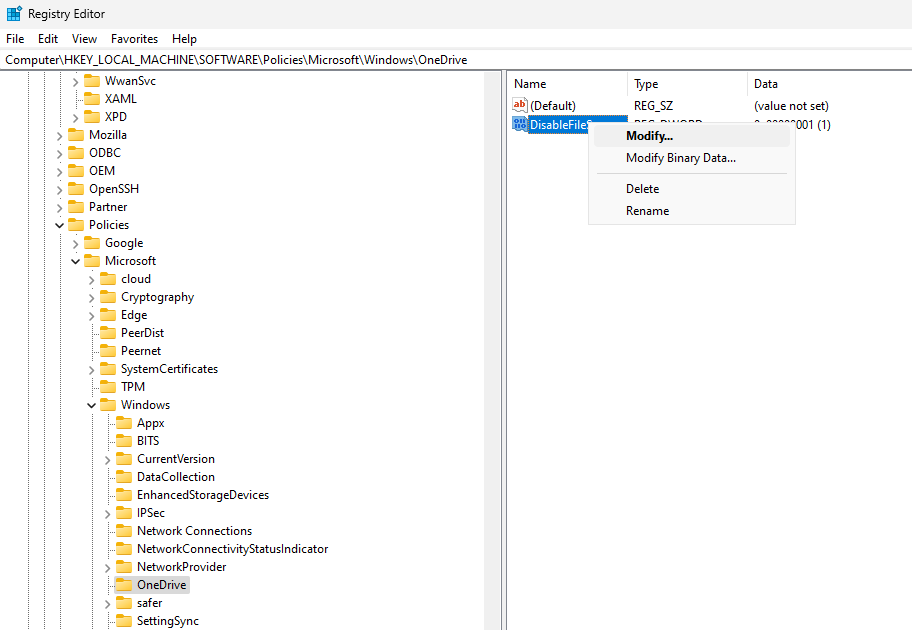
Task: Expand the NetworkProvider key
Action: point(108,568)
